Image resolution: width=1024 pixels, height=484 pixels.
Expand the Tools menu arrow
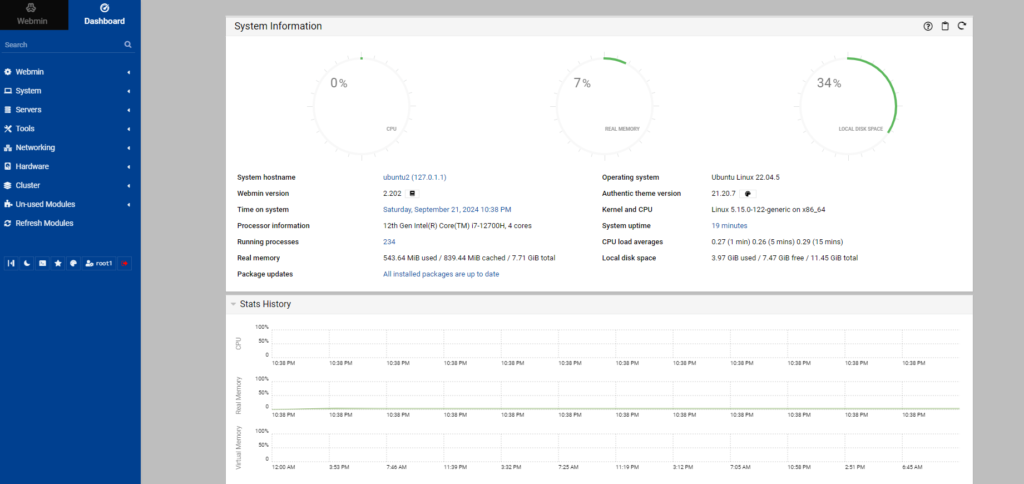pos(129,129)
